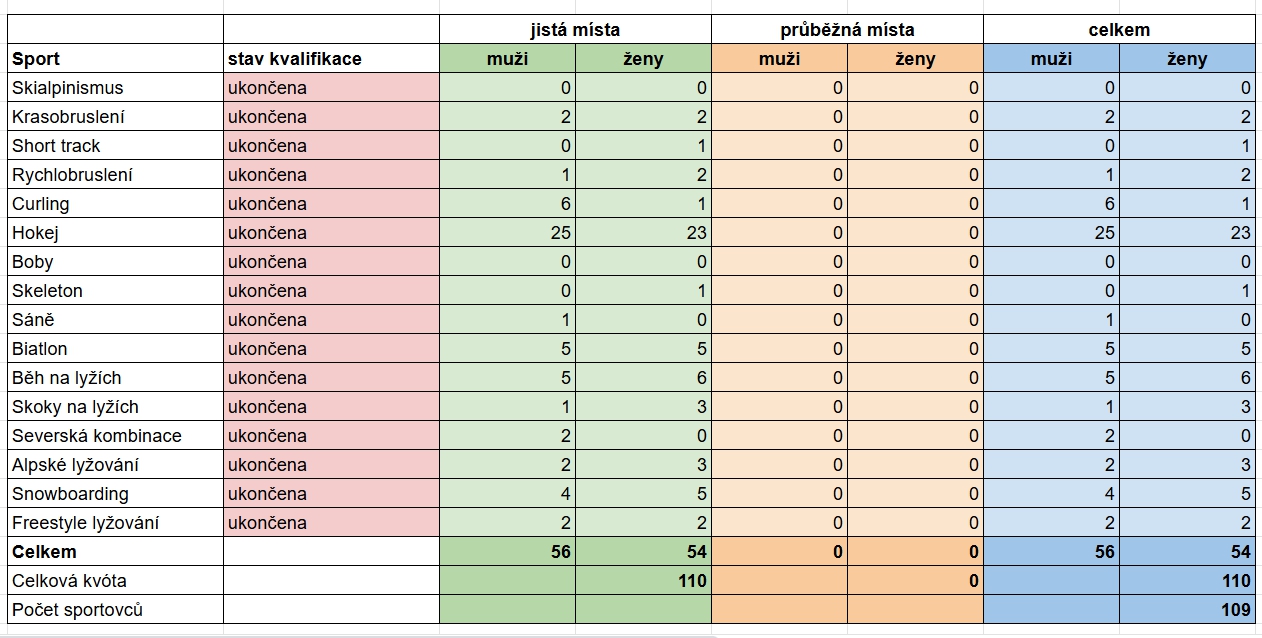Select the Severská kombinace cell
The height and width of the screenshot is (638, 1262).
(x=115, y=436)
